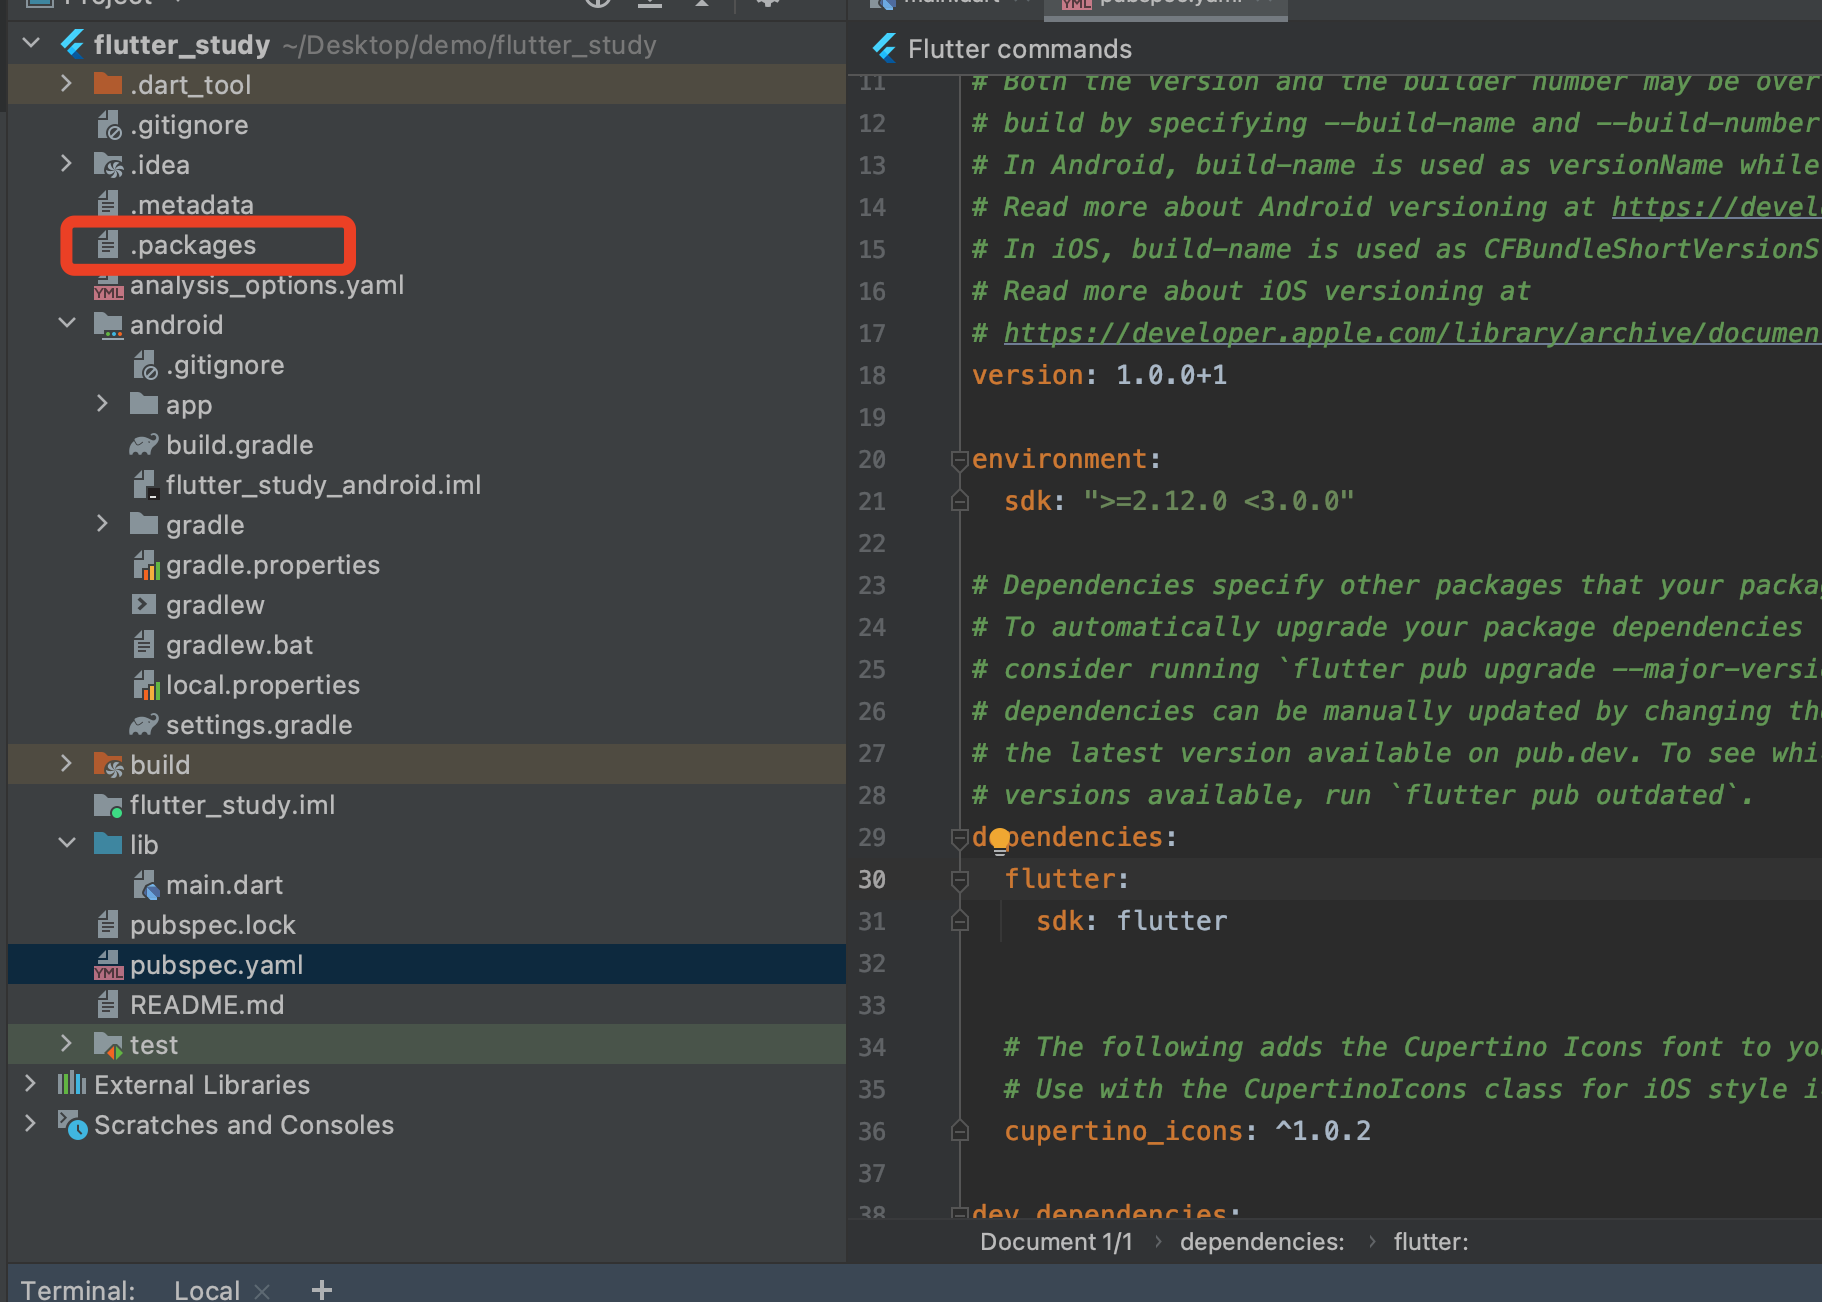Place cursor on cupertino_icons: ^1.0.2 line

coord(1187,1131)
